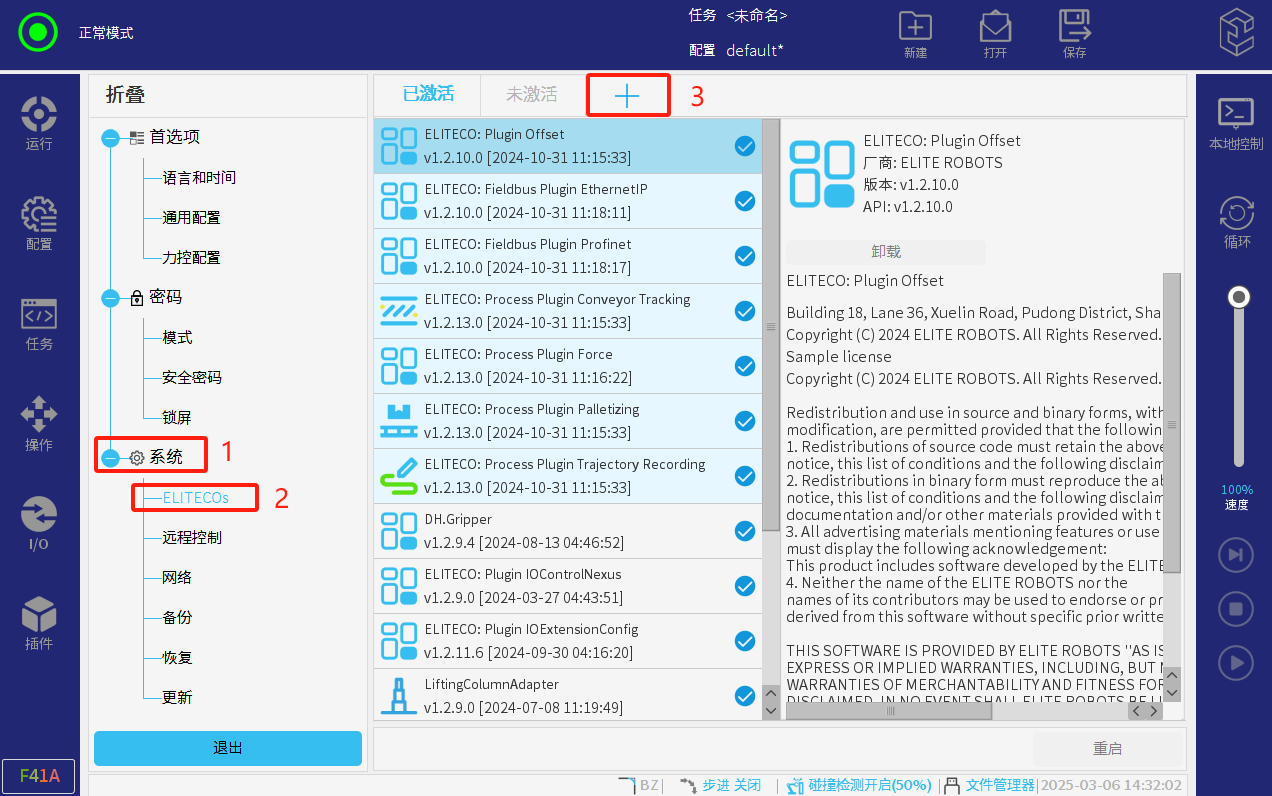Viewport: 1272px width, 796px height.
Task: Open the 操作 (Operation) move panel icon
Action: click(39, 422)
